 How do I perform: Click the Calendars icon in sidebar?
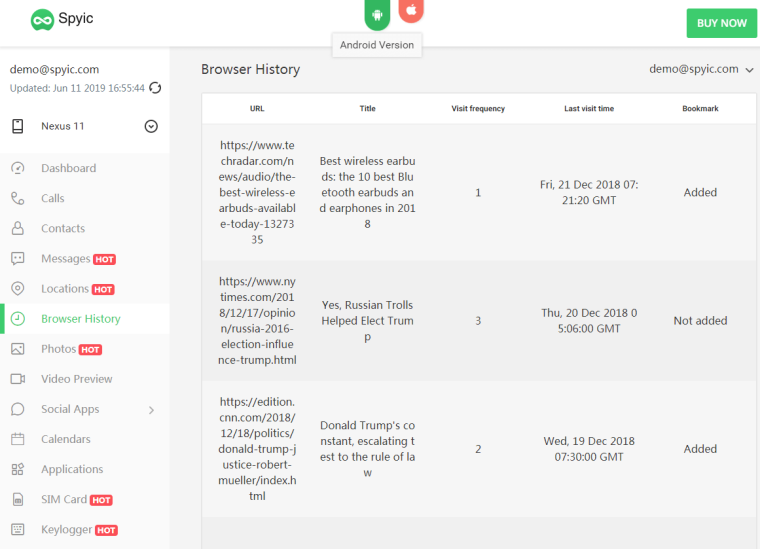(x=18, y=439)
